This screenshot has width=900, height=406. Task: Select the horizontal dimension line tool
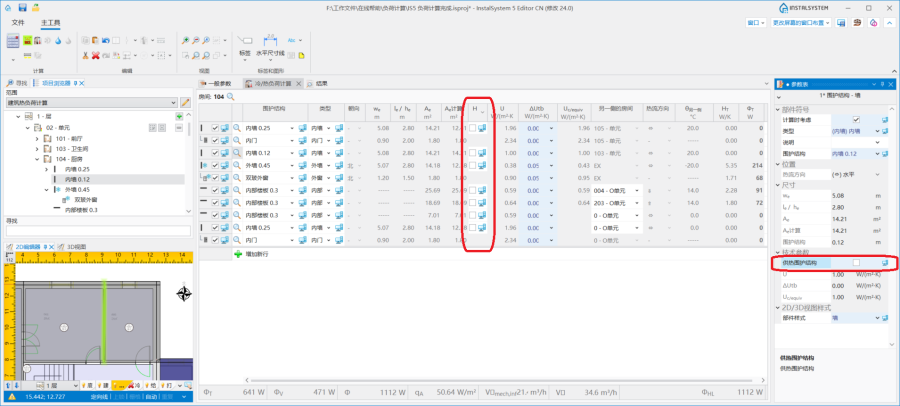(270, 46)
